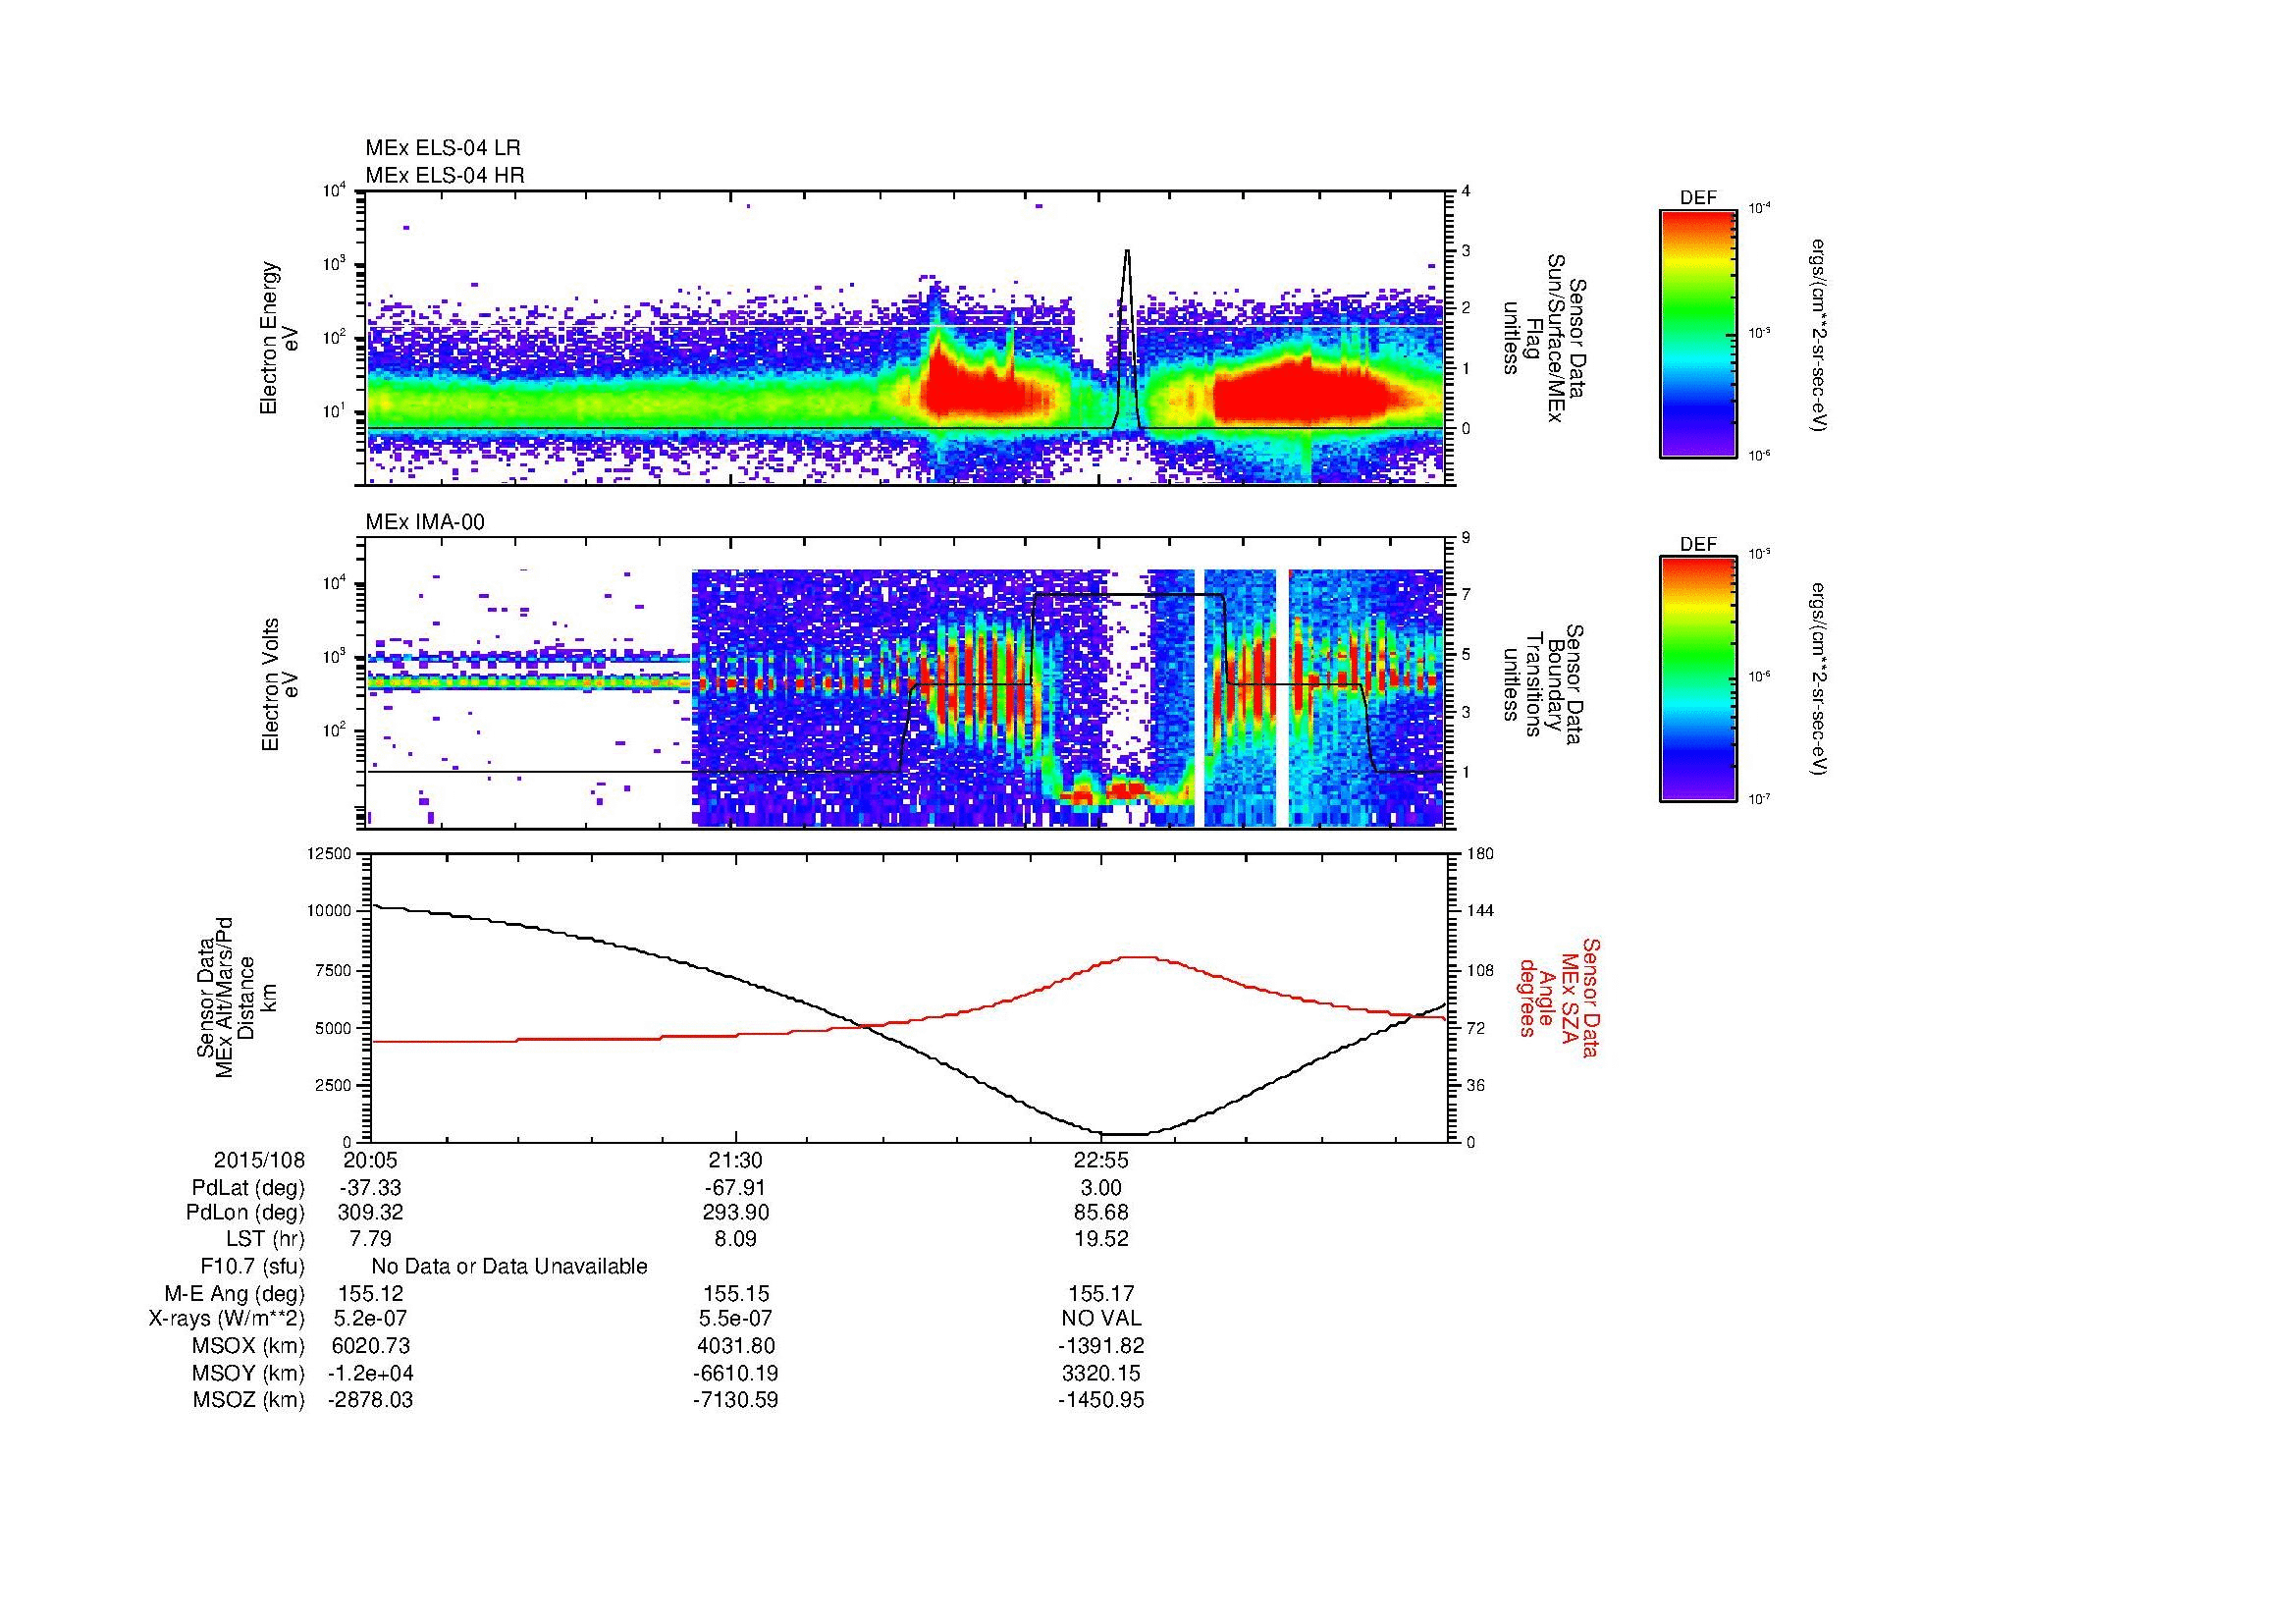
Task: Click the 2015/108 date label
Action: click(x=259, y=1160)
